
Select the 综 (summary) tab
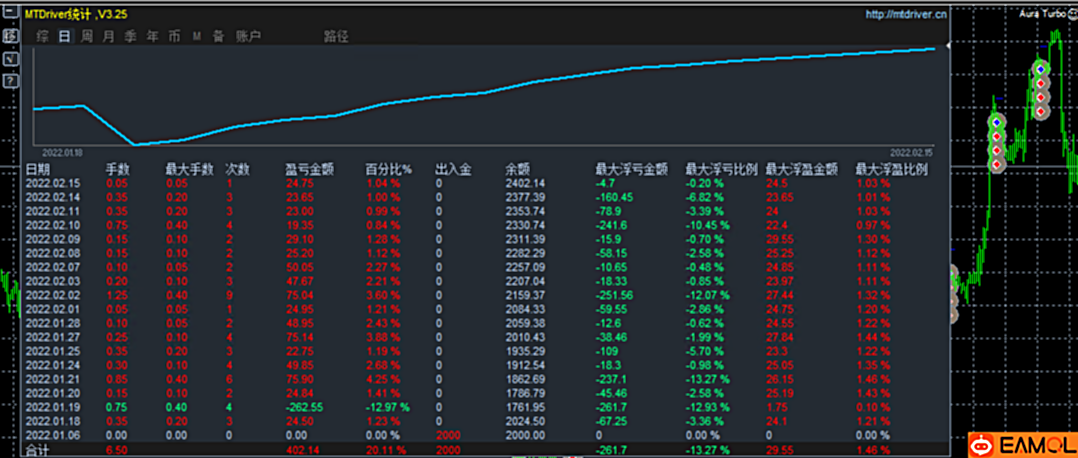click(43, 36)
